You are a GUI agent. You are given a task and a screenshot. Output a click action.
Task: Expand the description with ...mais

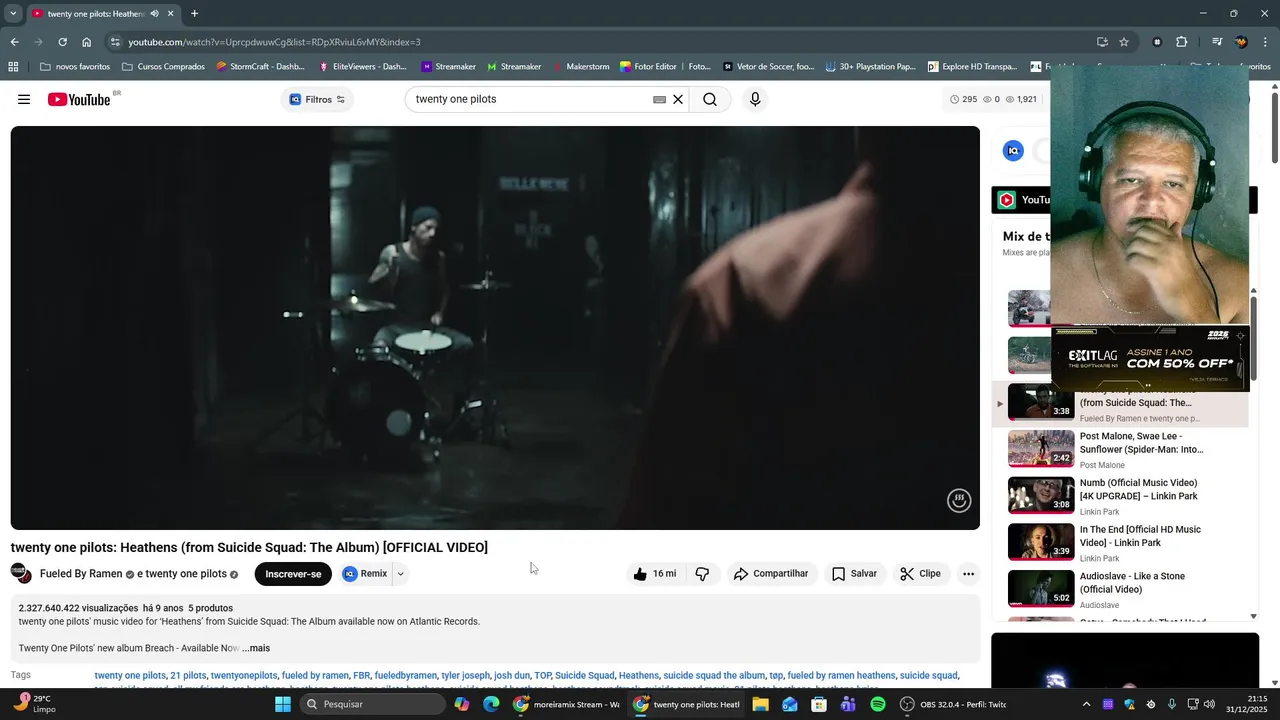(256, 648)
